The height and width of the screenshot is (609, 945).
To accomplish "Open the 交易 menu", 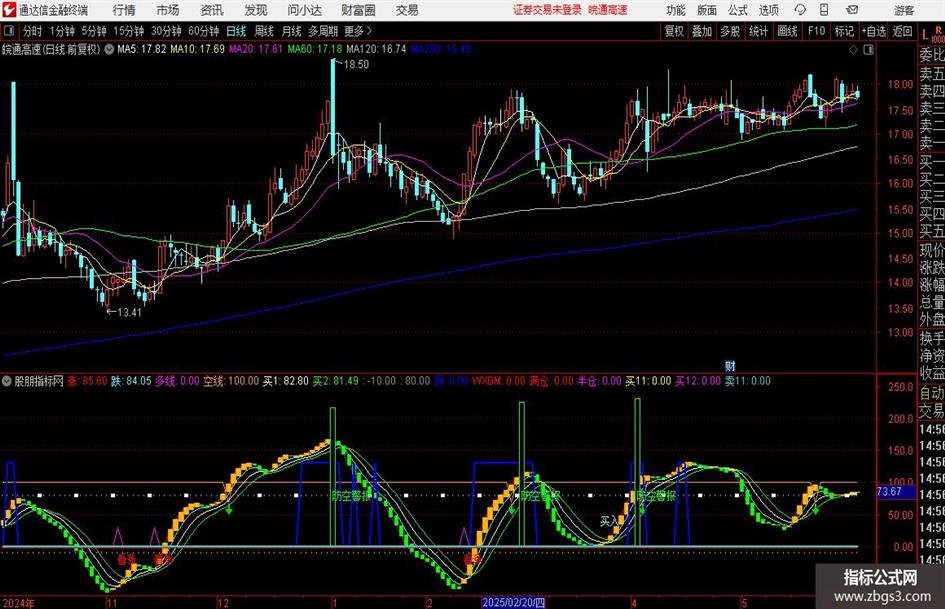I will 407,10.
